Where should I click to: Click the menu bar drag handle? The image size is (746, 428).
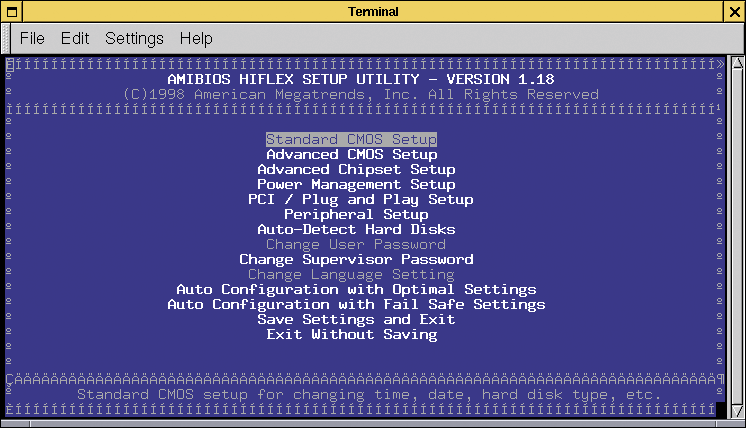[x=5, y=39]
